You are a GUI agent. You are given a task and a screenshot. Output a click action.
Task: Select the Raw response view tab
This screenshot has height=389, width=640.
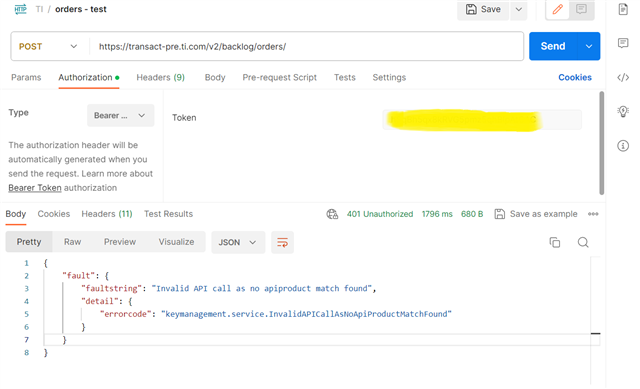tap(73, 242)
